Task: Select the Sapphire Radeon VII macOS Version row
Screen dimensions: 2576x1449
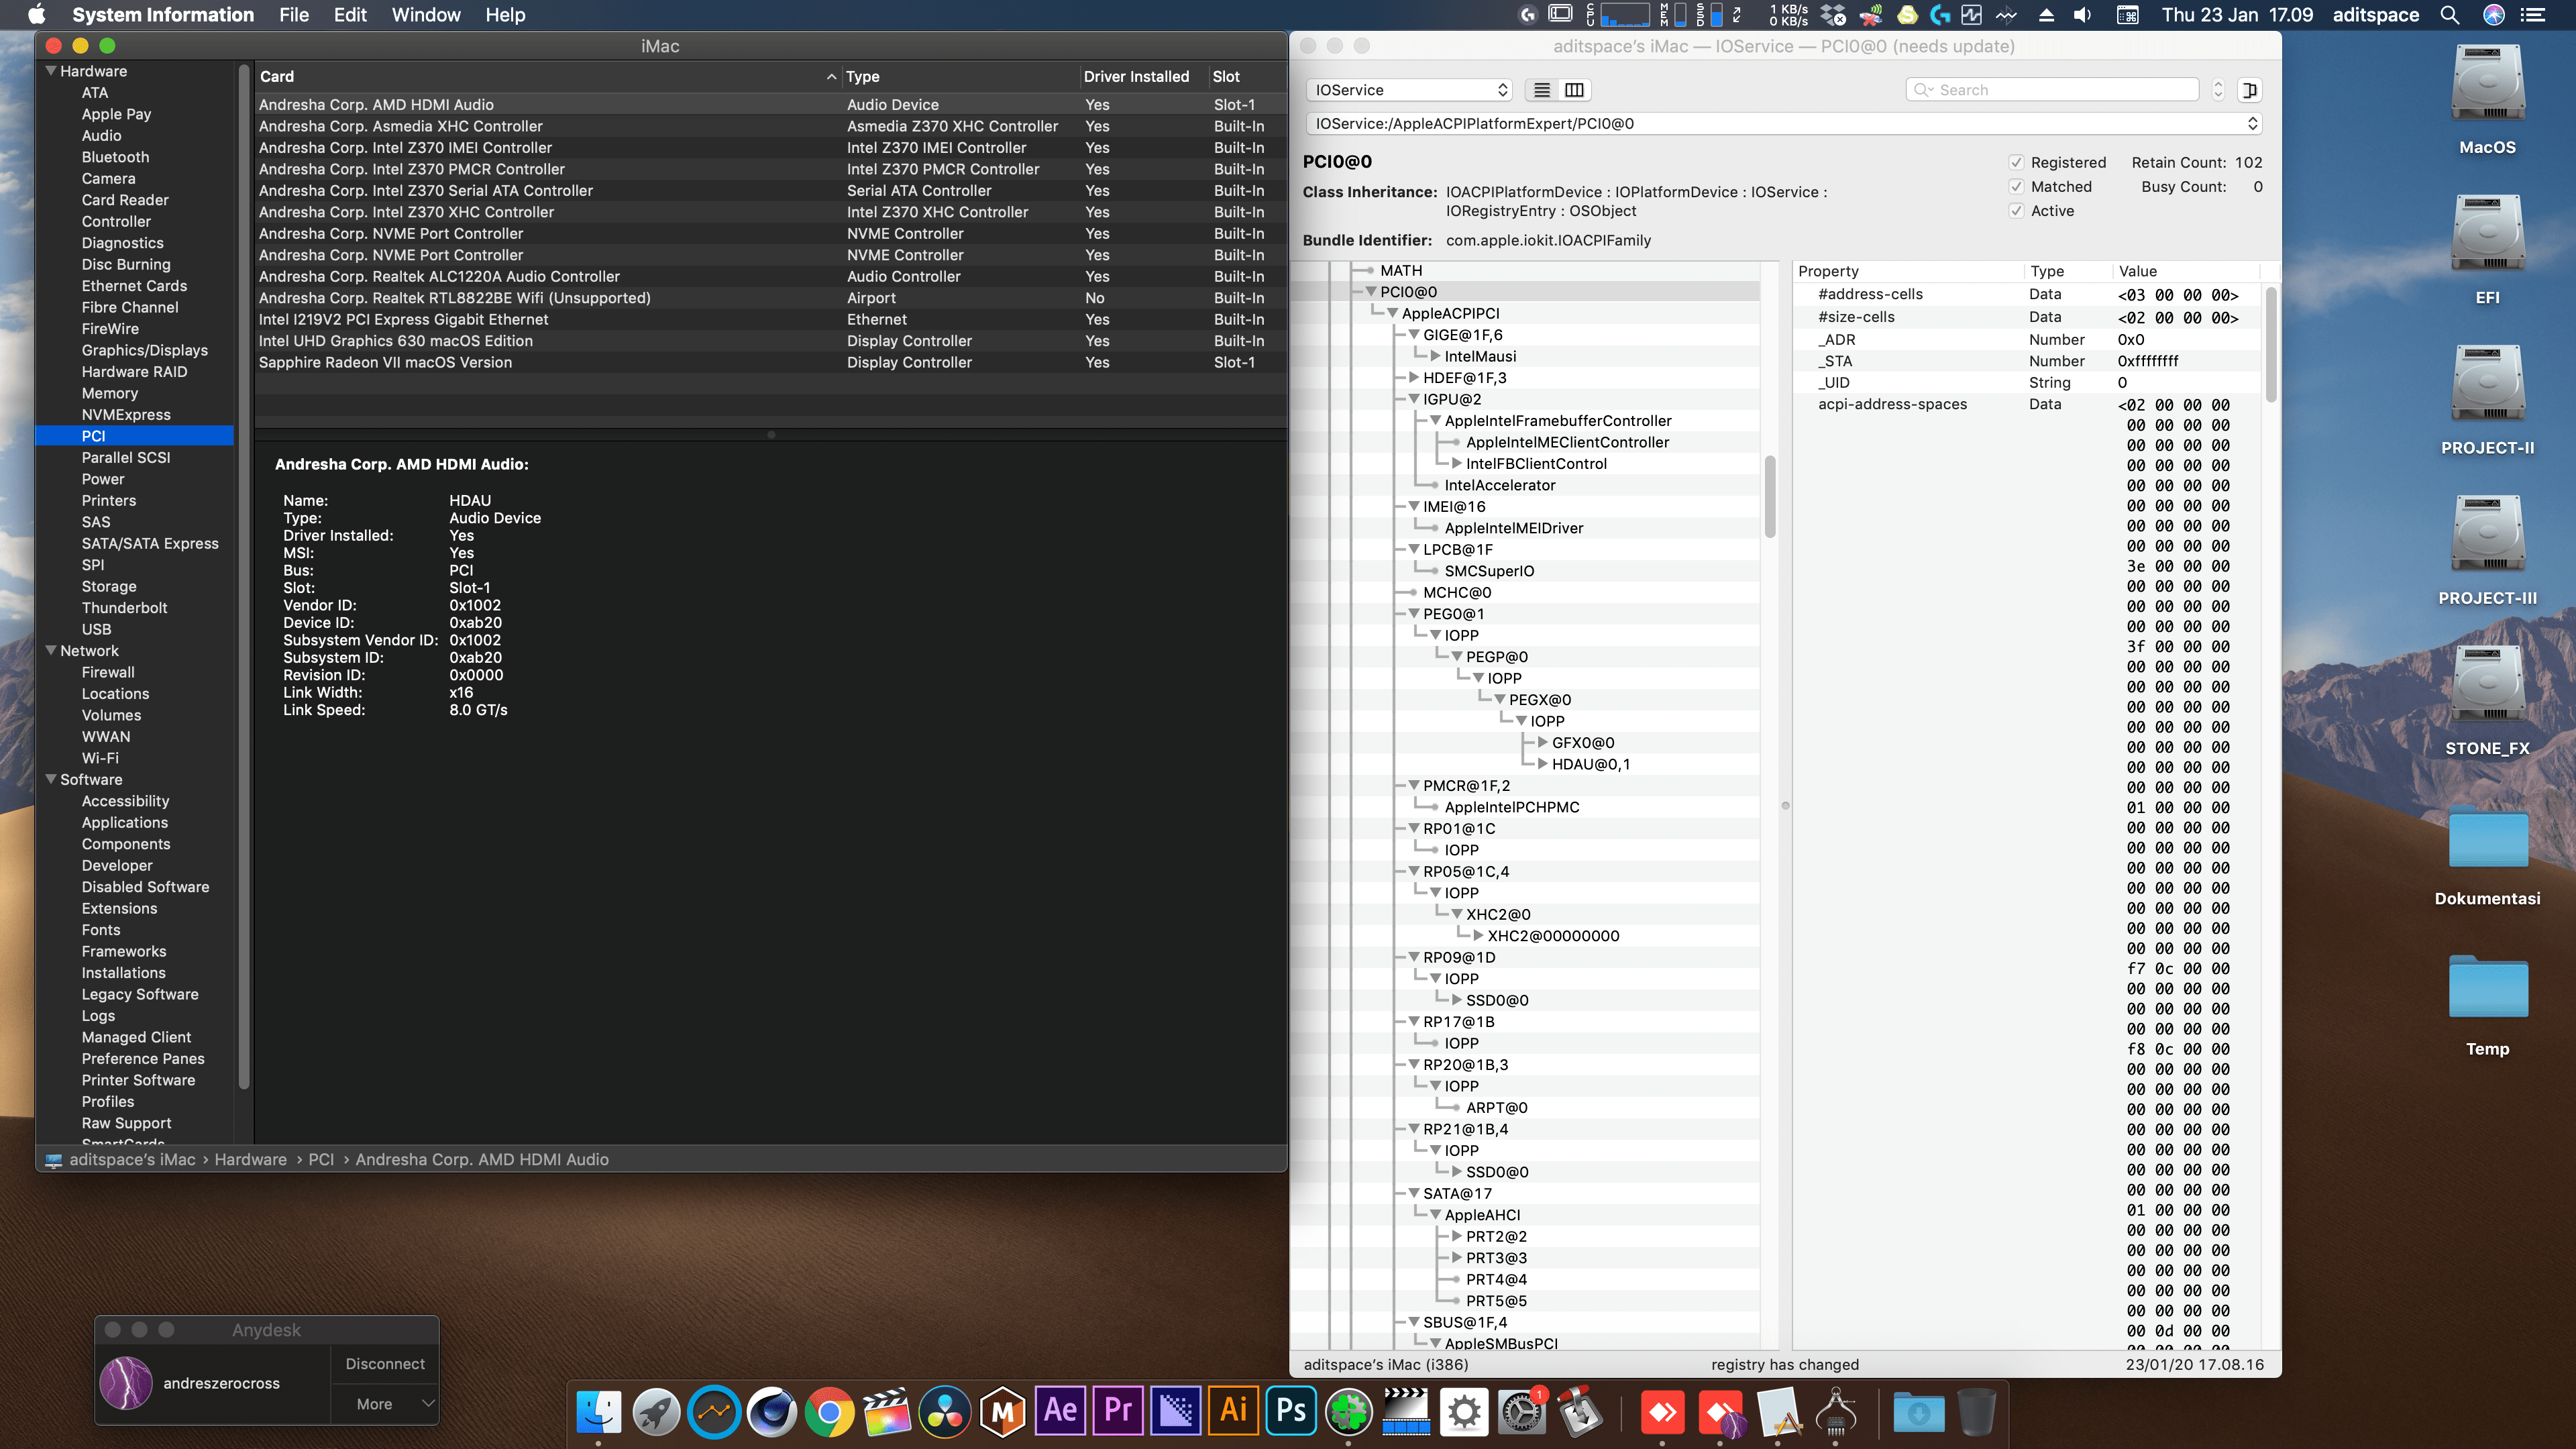Action: 770,363
